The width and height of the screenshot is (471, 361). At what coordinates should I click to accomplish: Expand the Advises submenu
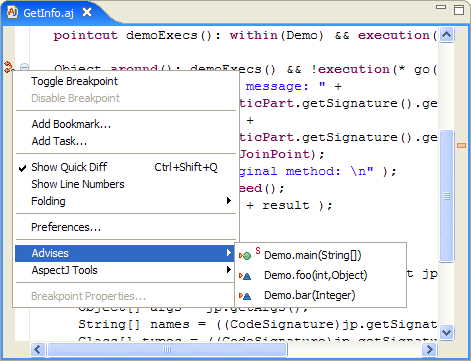pyautogui.click(x=125, y=253)
